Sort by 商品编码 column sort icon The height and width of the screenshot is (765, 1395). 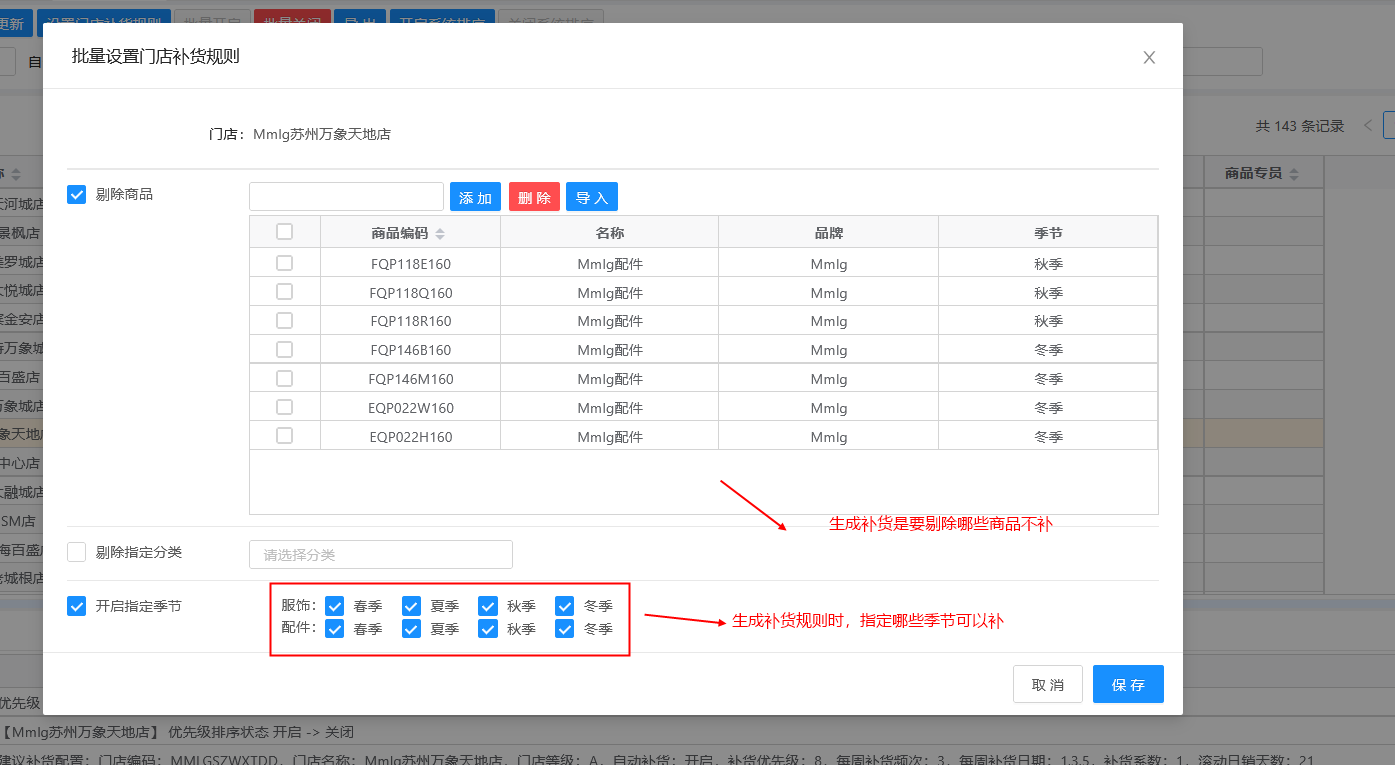tap(440, 234)
